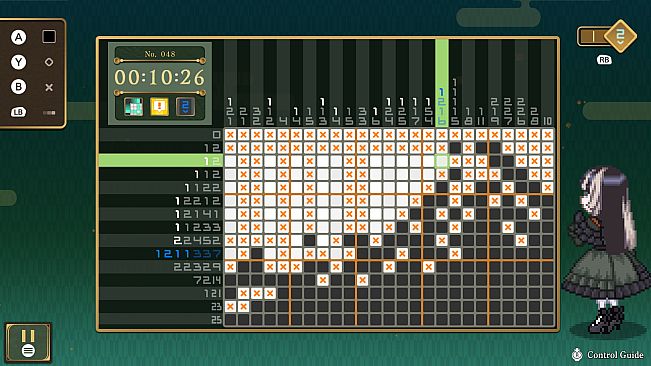This screenshot has width=651, height=366.
Task: Click filled cell where row 25 meets column 10
Action: tap(548, 320)
